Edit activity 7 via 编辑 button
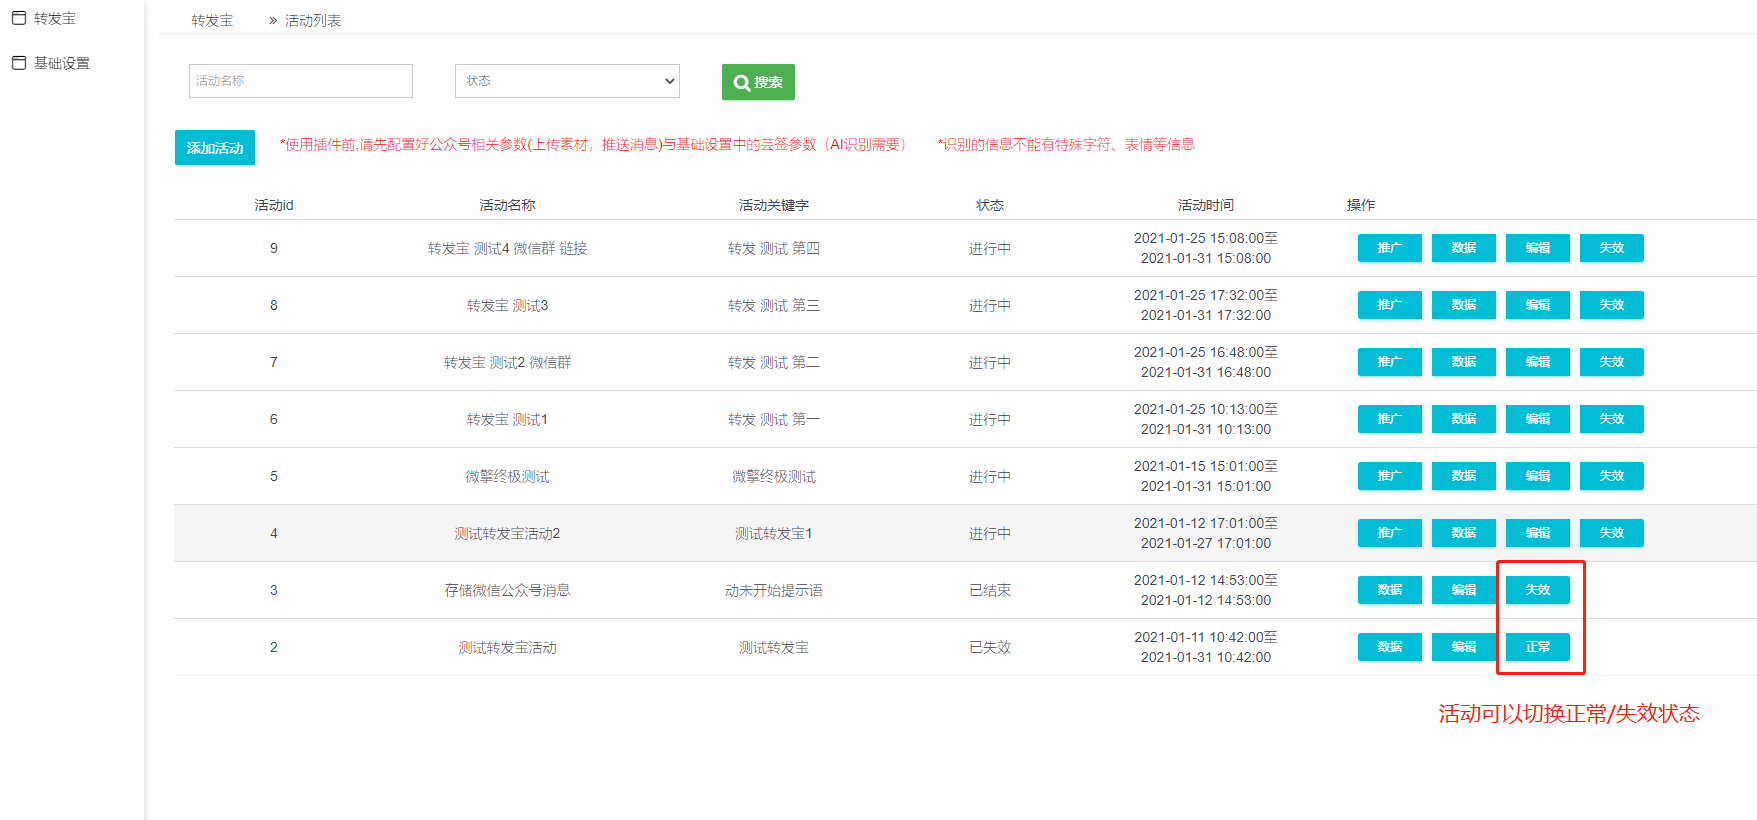Screen dimensions: 1757x820 [x=1537, y=362]
